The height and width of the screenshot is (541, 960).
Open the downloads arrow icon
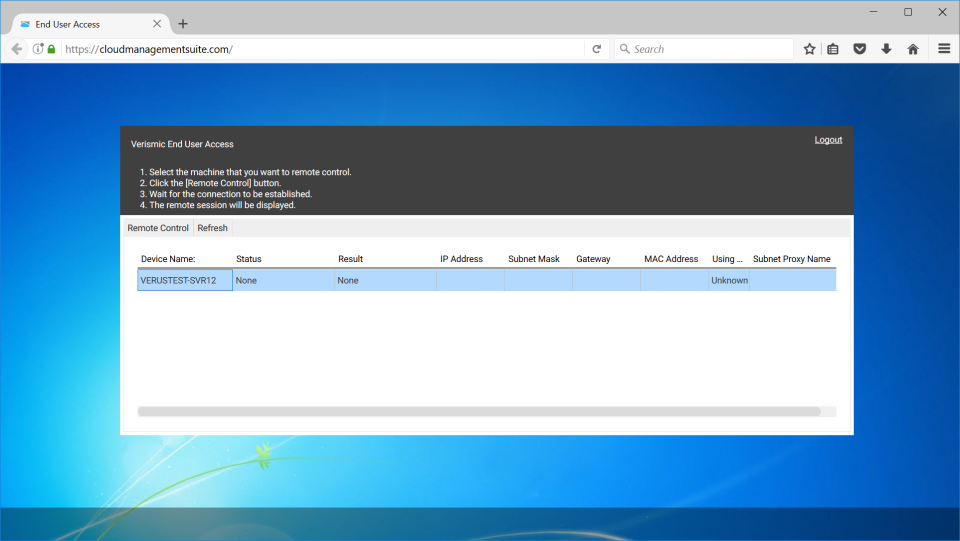(x=886, y=49)
